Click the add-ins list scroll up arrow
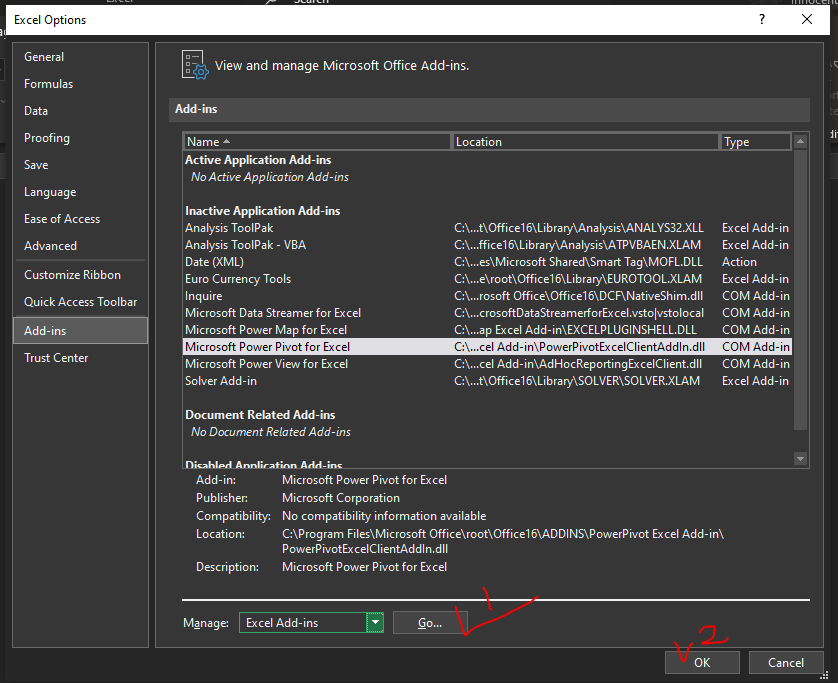Image resolution: width=838 pixels, height=683 pixels. pos(800,142)
